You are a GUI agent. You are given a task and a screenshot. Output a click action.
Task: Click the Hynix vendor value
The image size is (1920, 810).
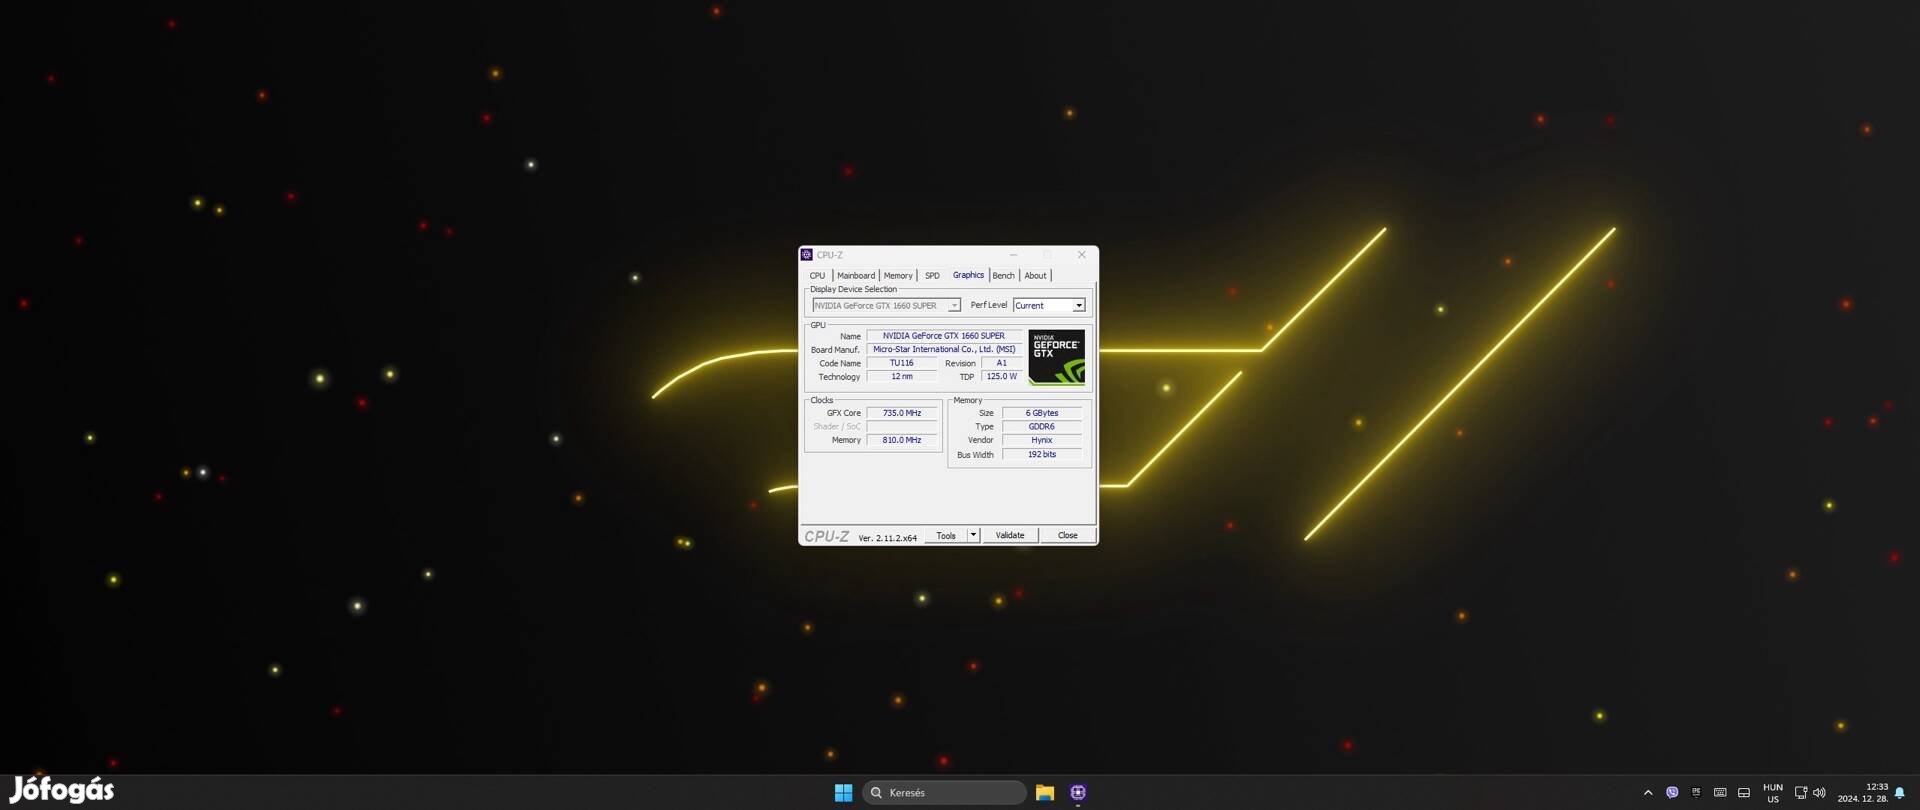[x=1042, y=440]
